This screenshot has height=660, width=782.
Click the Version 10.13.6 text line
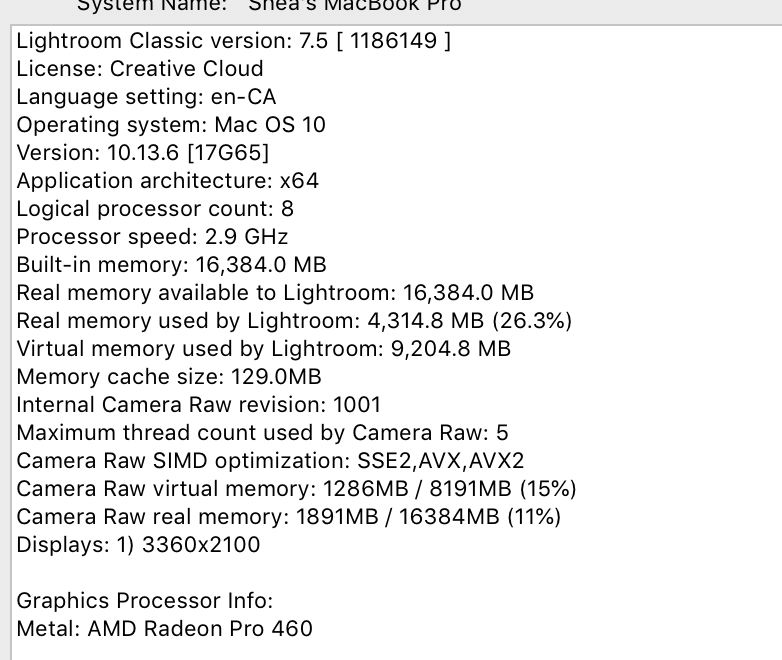tap(143, 153)
